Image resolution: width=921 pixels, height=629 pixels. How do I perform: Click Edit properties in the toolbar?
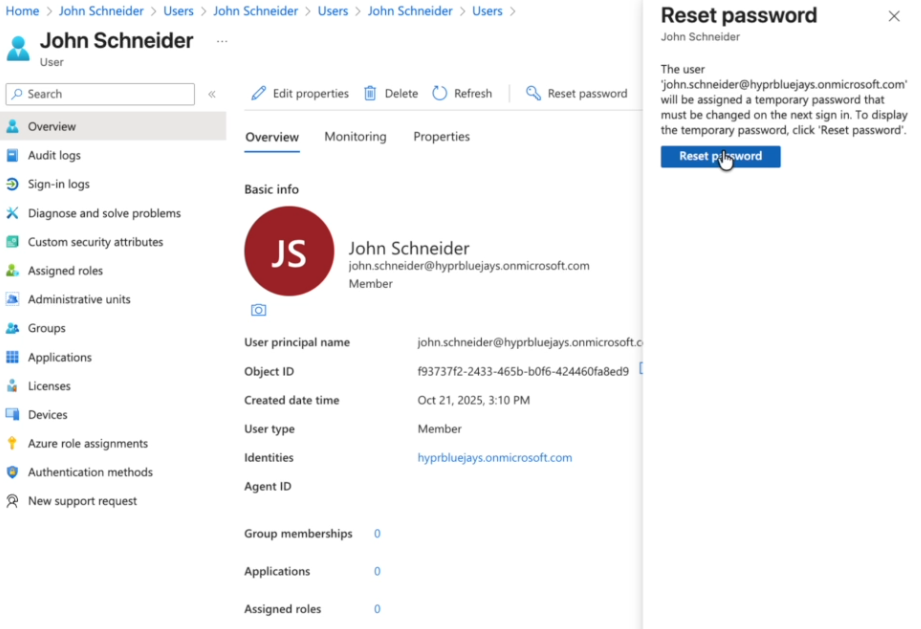[300, 93]
